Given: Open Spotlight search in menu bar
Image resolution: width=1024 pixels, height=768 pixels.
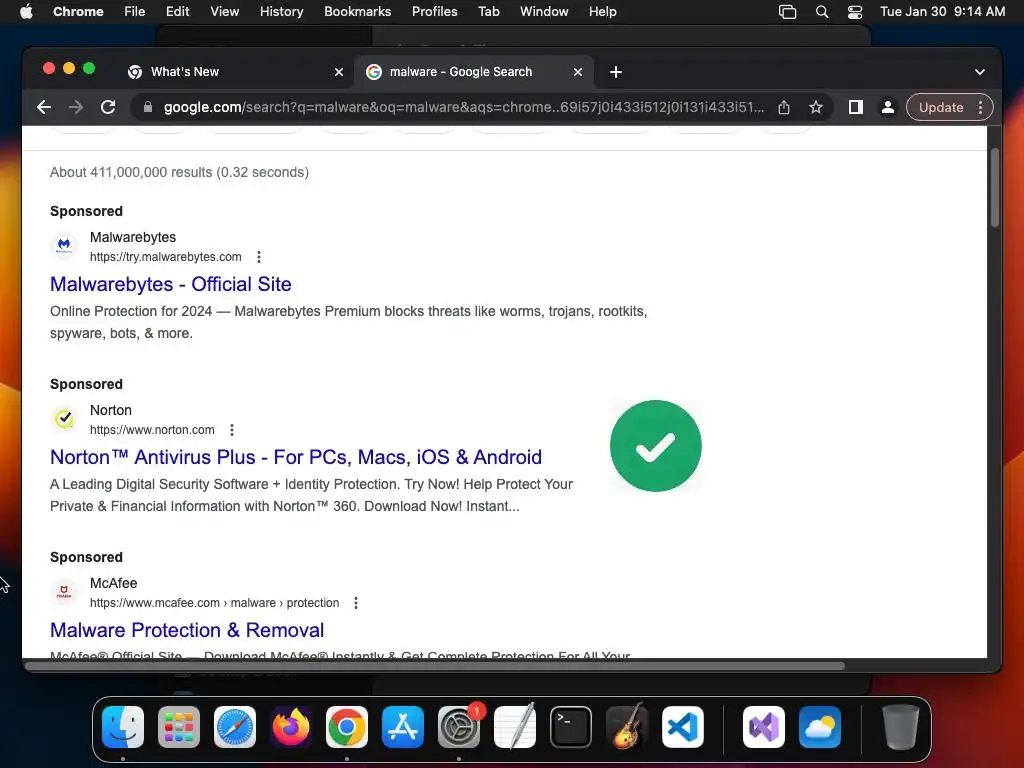Looking at the screenshot, I should tap(822, 12).
